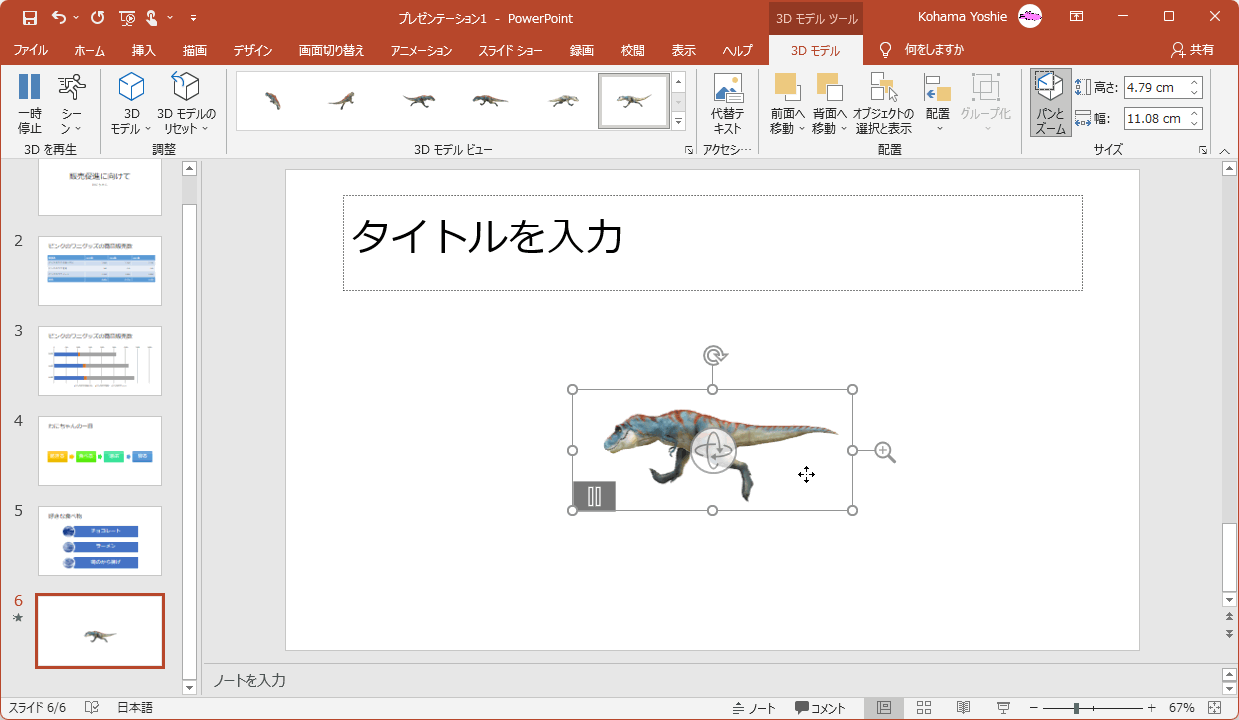Open the サイズ group dialog launcher
The height and width of the screenshot is (720, 1239).
pyautogui.click(x=1202, y=150)
